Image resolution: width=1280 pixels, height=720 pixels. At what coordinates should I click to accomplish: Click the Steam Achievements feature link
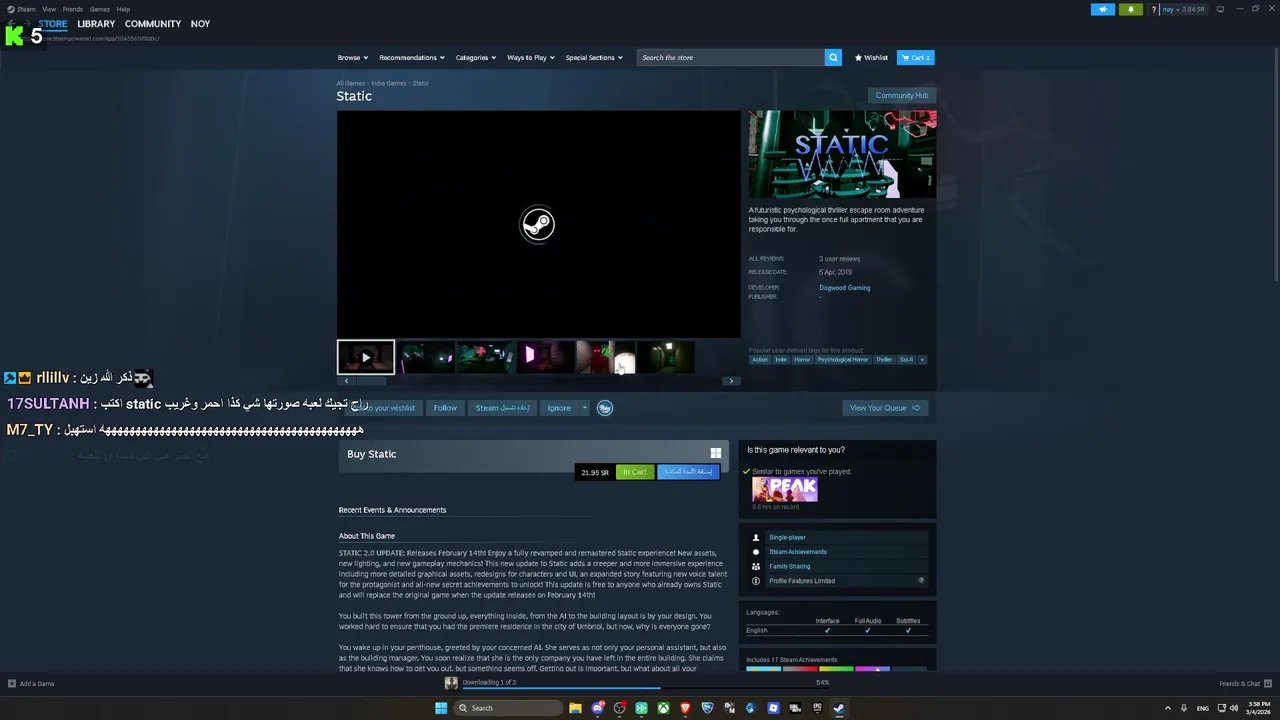click(x=798, y=552)
